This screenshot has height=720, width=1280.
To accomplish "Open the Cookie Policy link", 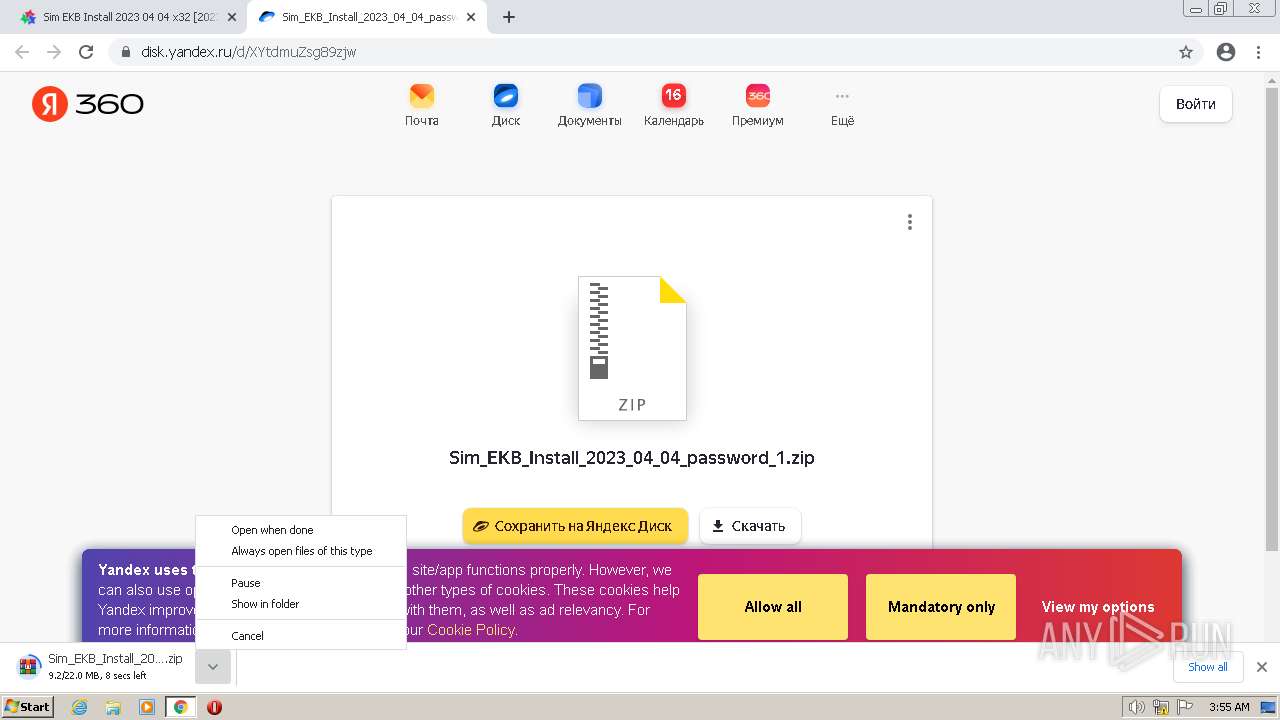I will pos(470,630).
